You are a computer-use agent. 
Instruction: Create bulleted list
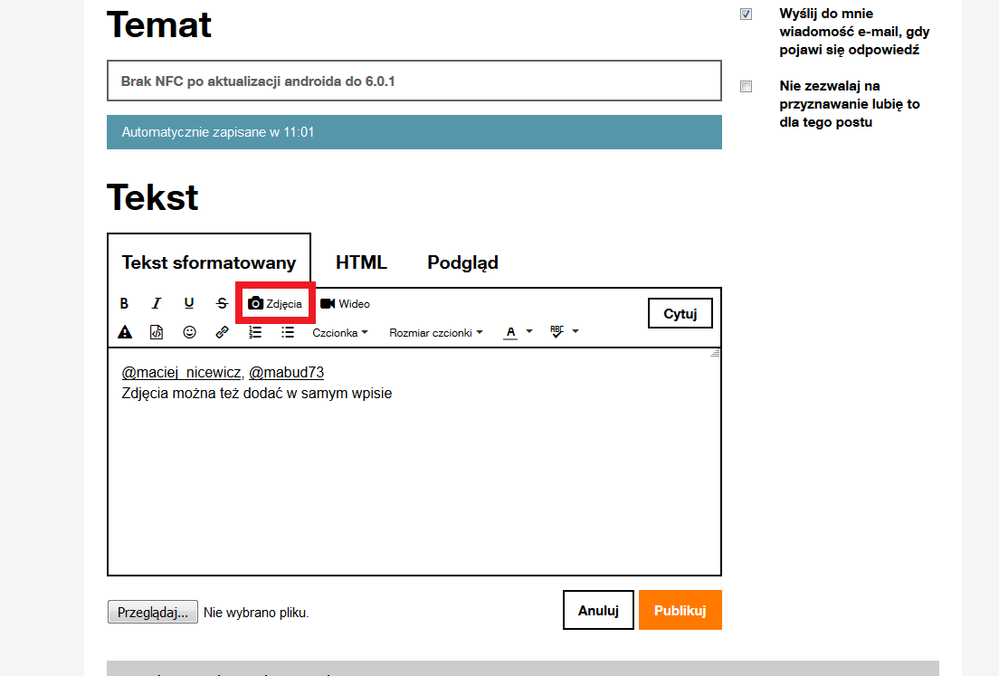click(288, 332)
